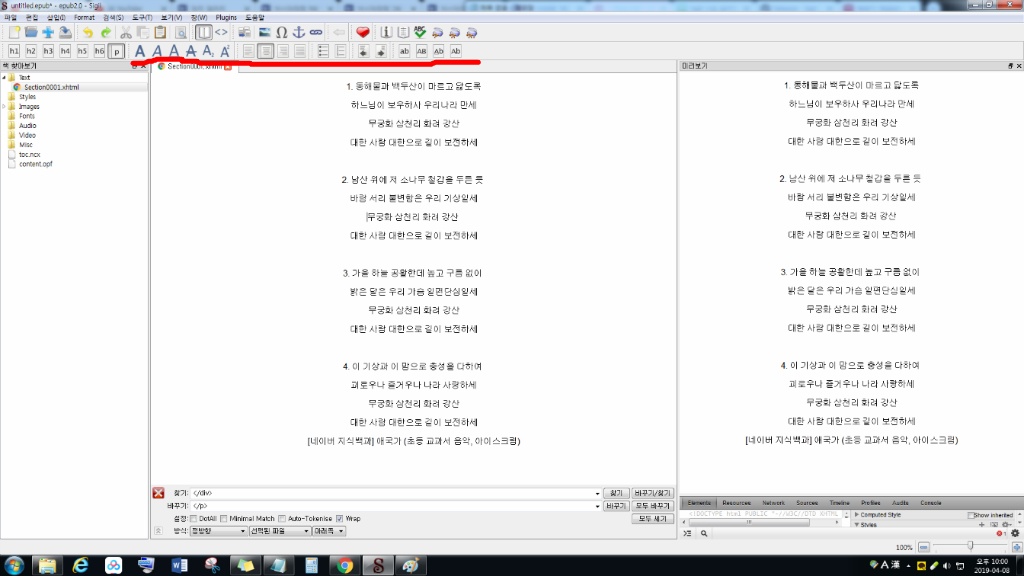Open an existing file with folder icon
Screen dimensions: 1024x576
tap(31, 32)
